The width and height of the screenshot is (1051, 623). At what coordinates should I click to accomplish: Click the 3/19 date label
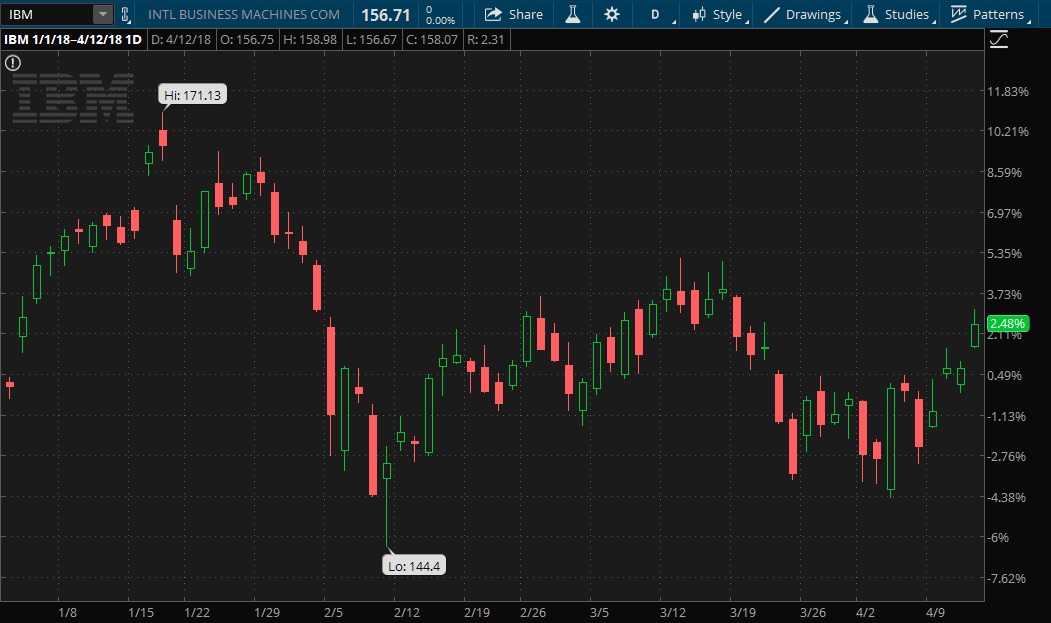point(743,612)
